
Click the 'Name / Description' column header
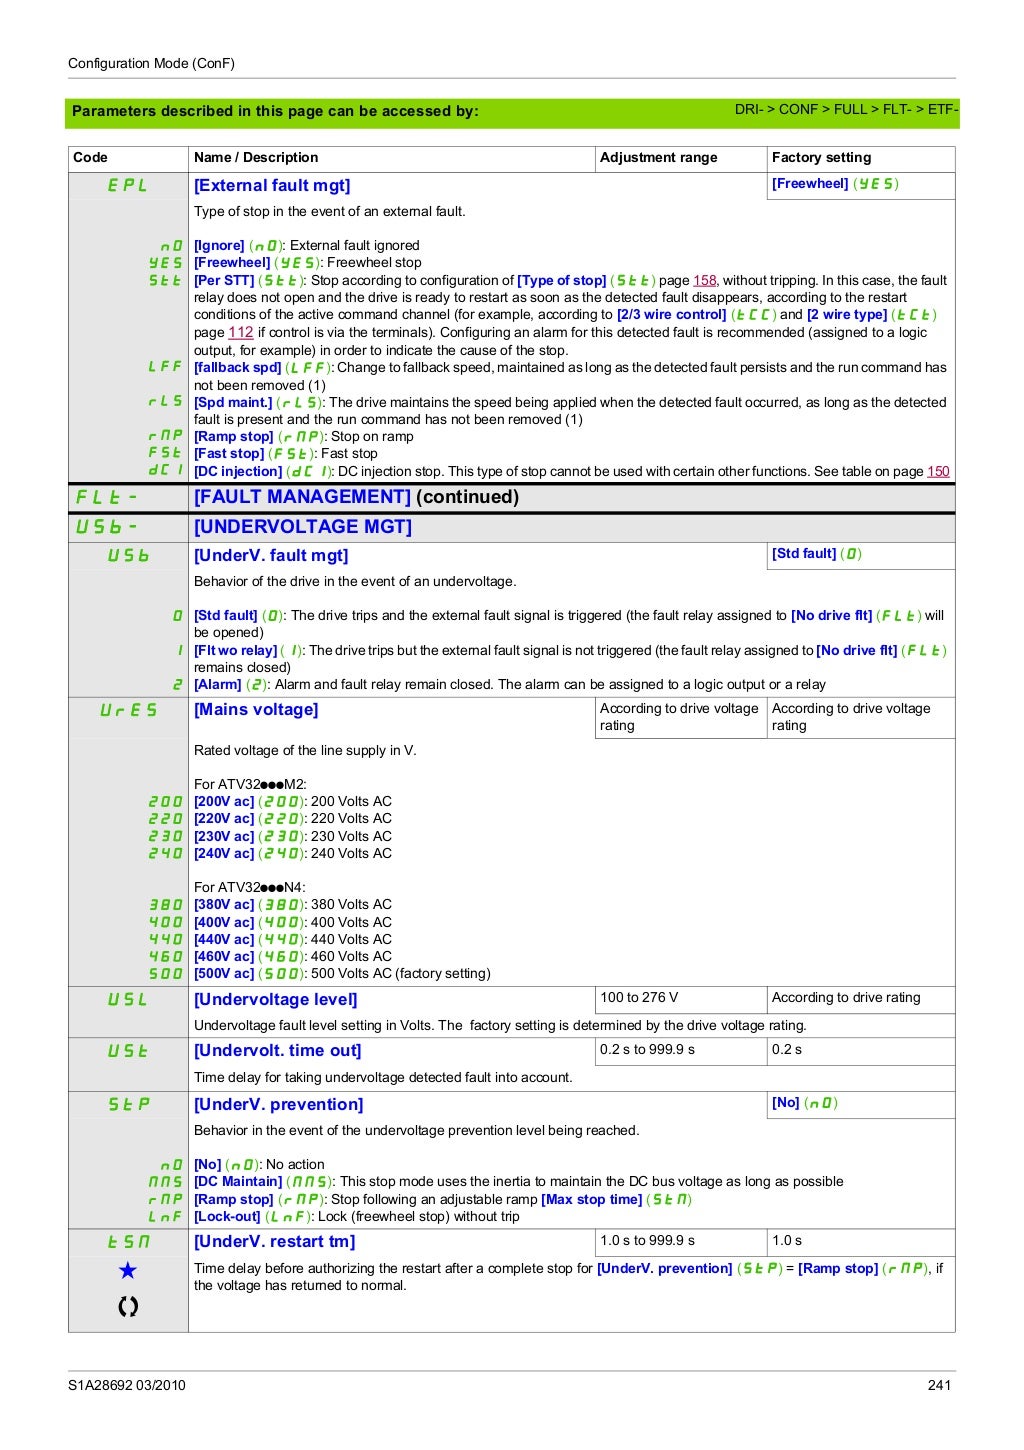256,157
